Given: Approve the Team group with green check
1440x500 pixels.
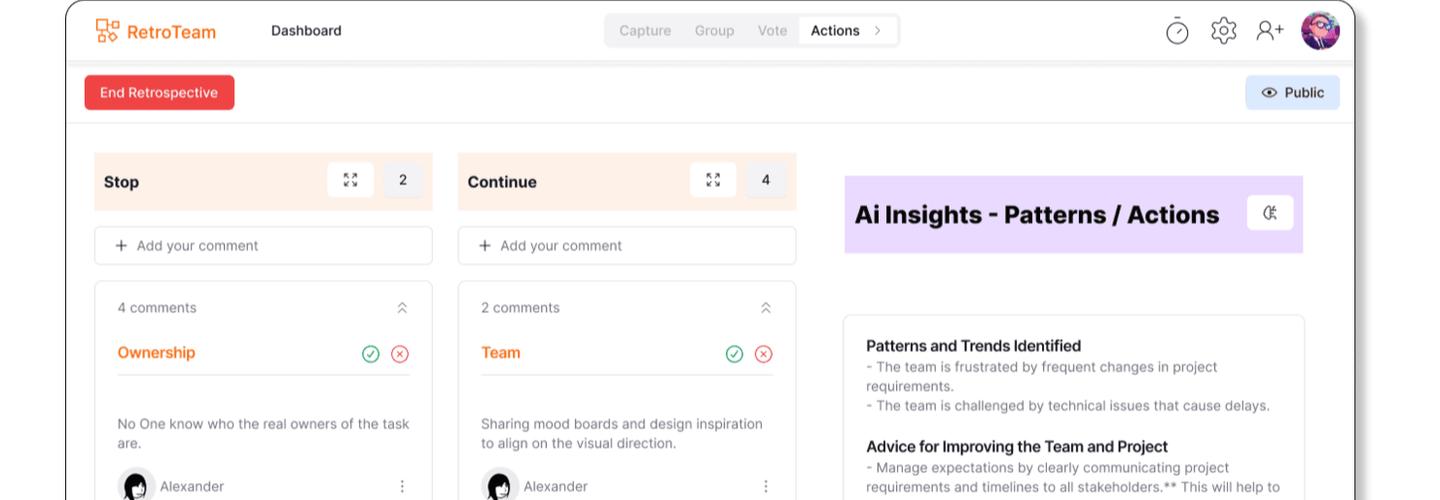Looking at the screenshot, I should [734, 354].
